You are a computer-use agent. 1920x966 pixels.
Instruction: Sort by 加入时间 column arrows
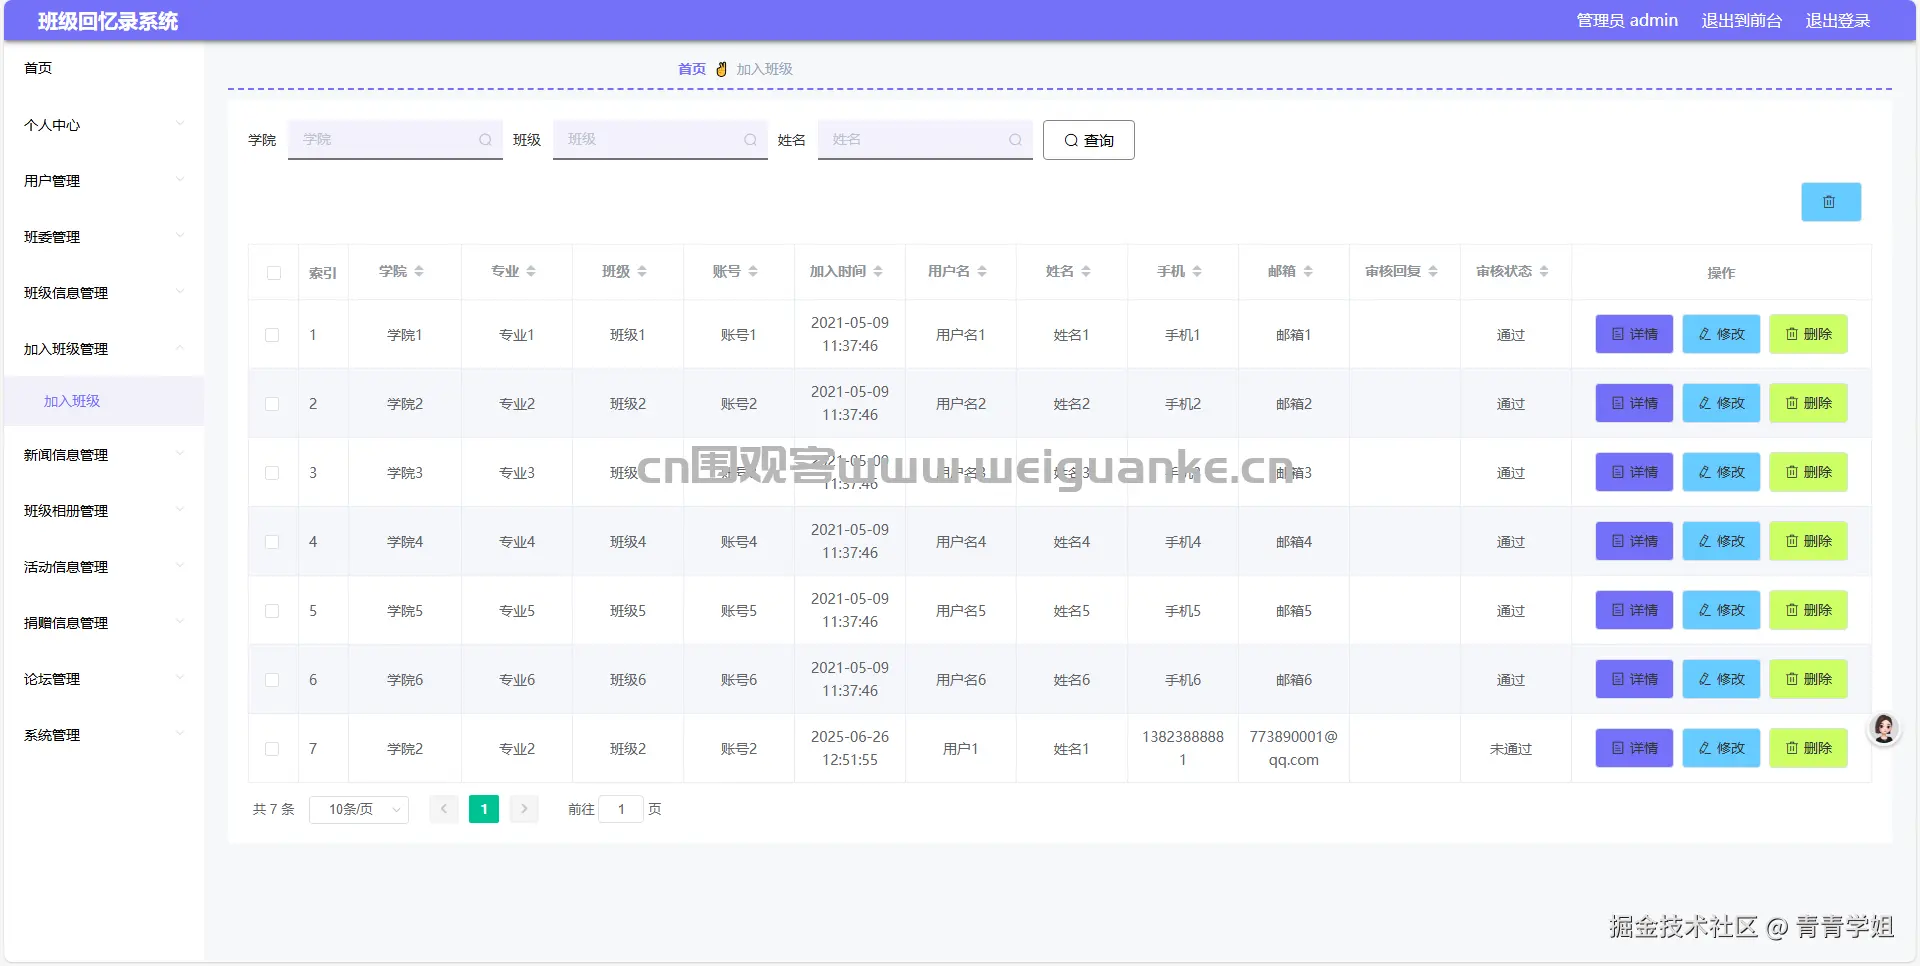pos(878,271)
